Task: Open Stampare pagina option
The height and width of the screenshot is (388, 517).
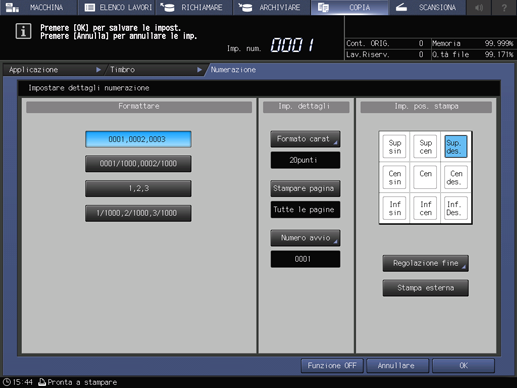Action: click(x=305, y=188)
